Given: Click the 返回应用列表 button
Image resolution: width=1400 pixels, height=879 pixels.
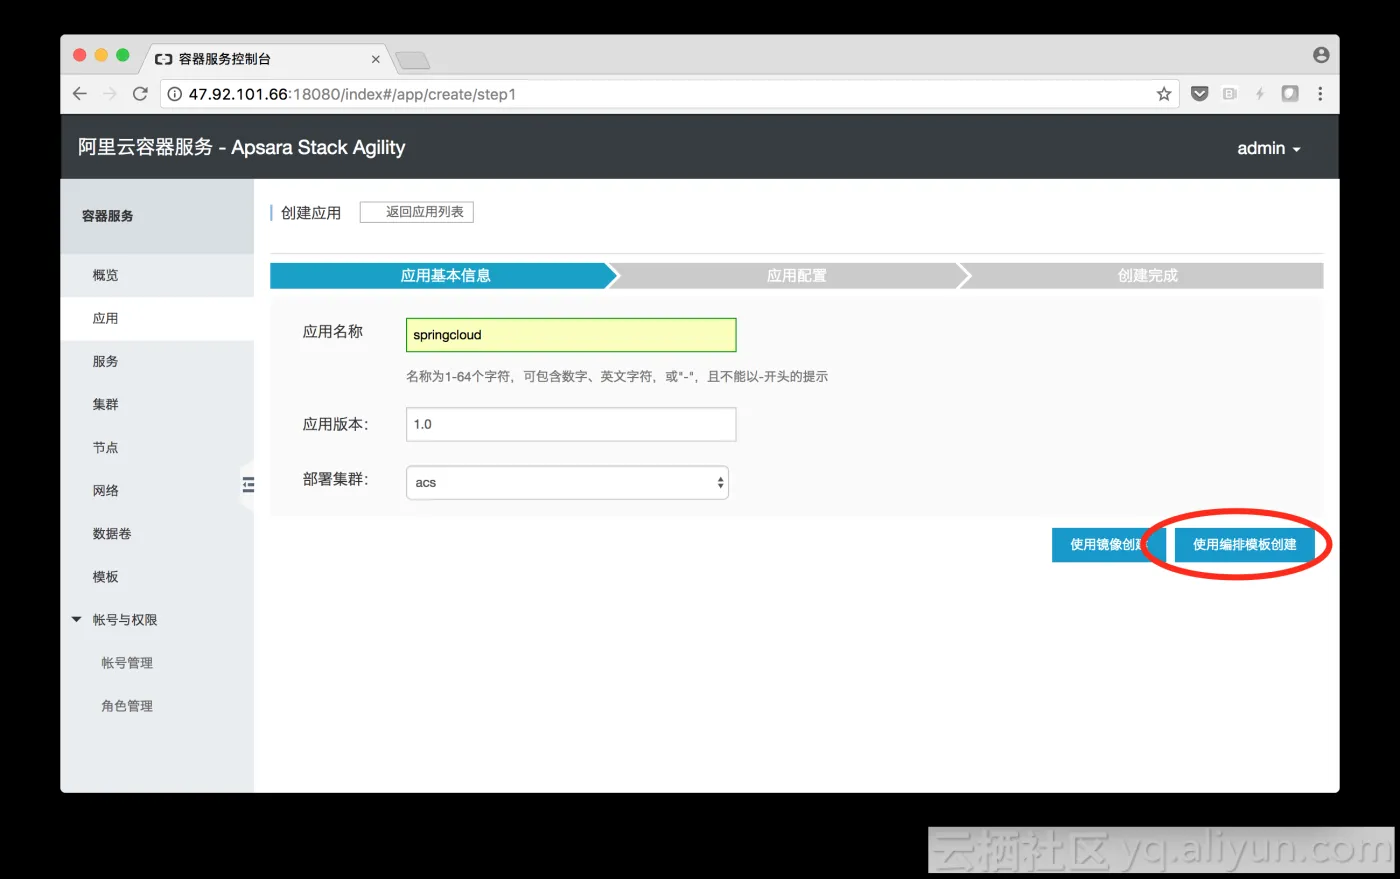Looking at the screenshot, I should [417, 212].
